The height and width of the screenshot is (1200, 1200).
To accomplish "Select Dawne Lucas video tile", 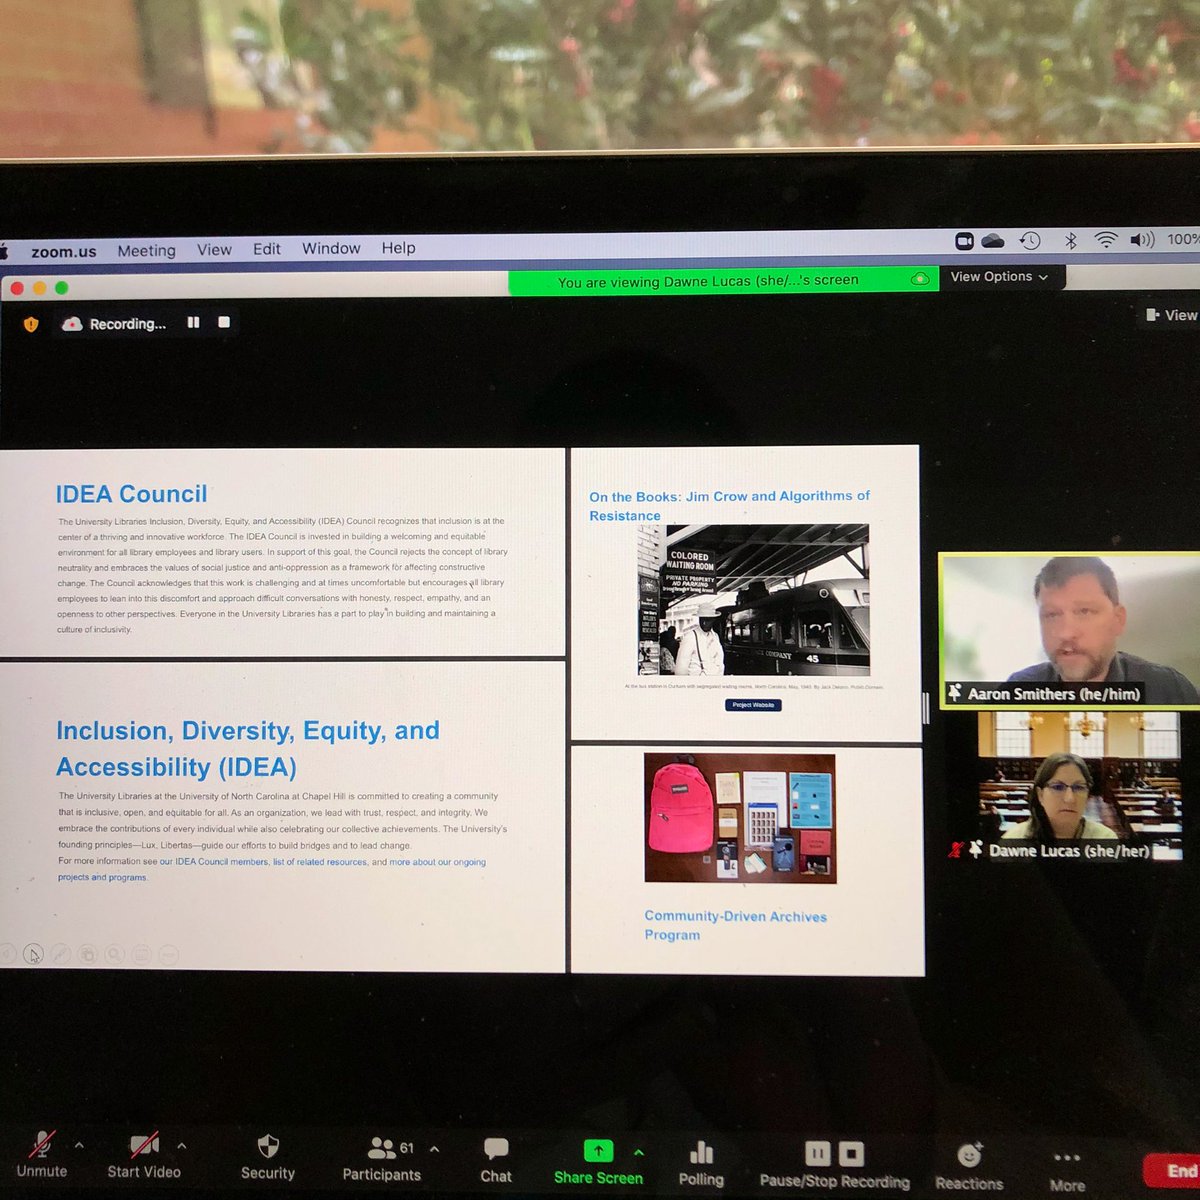I will coord(1078,787).
